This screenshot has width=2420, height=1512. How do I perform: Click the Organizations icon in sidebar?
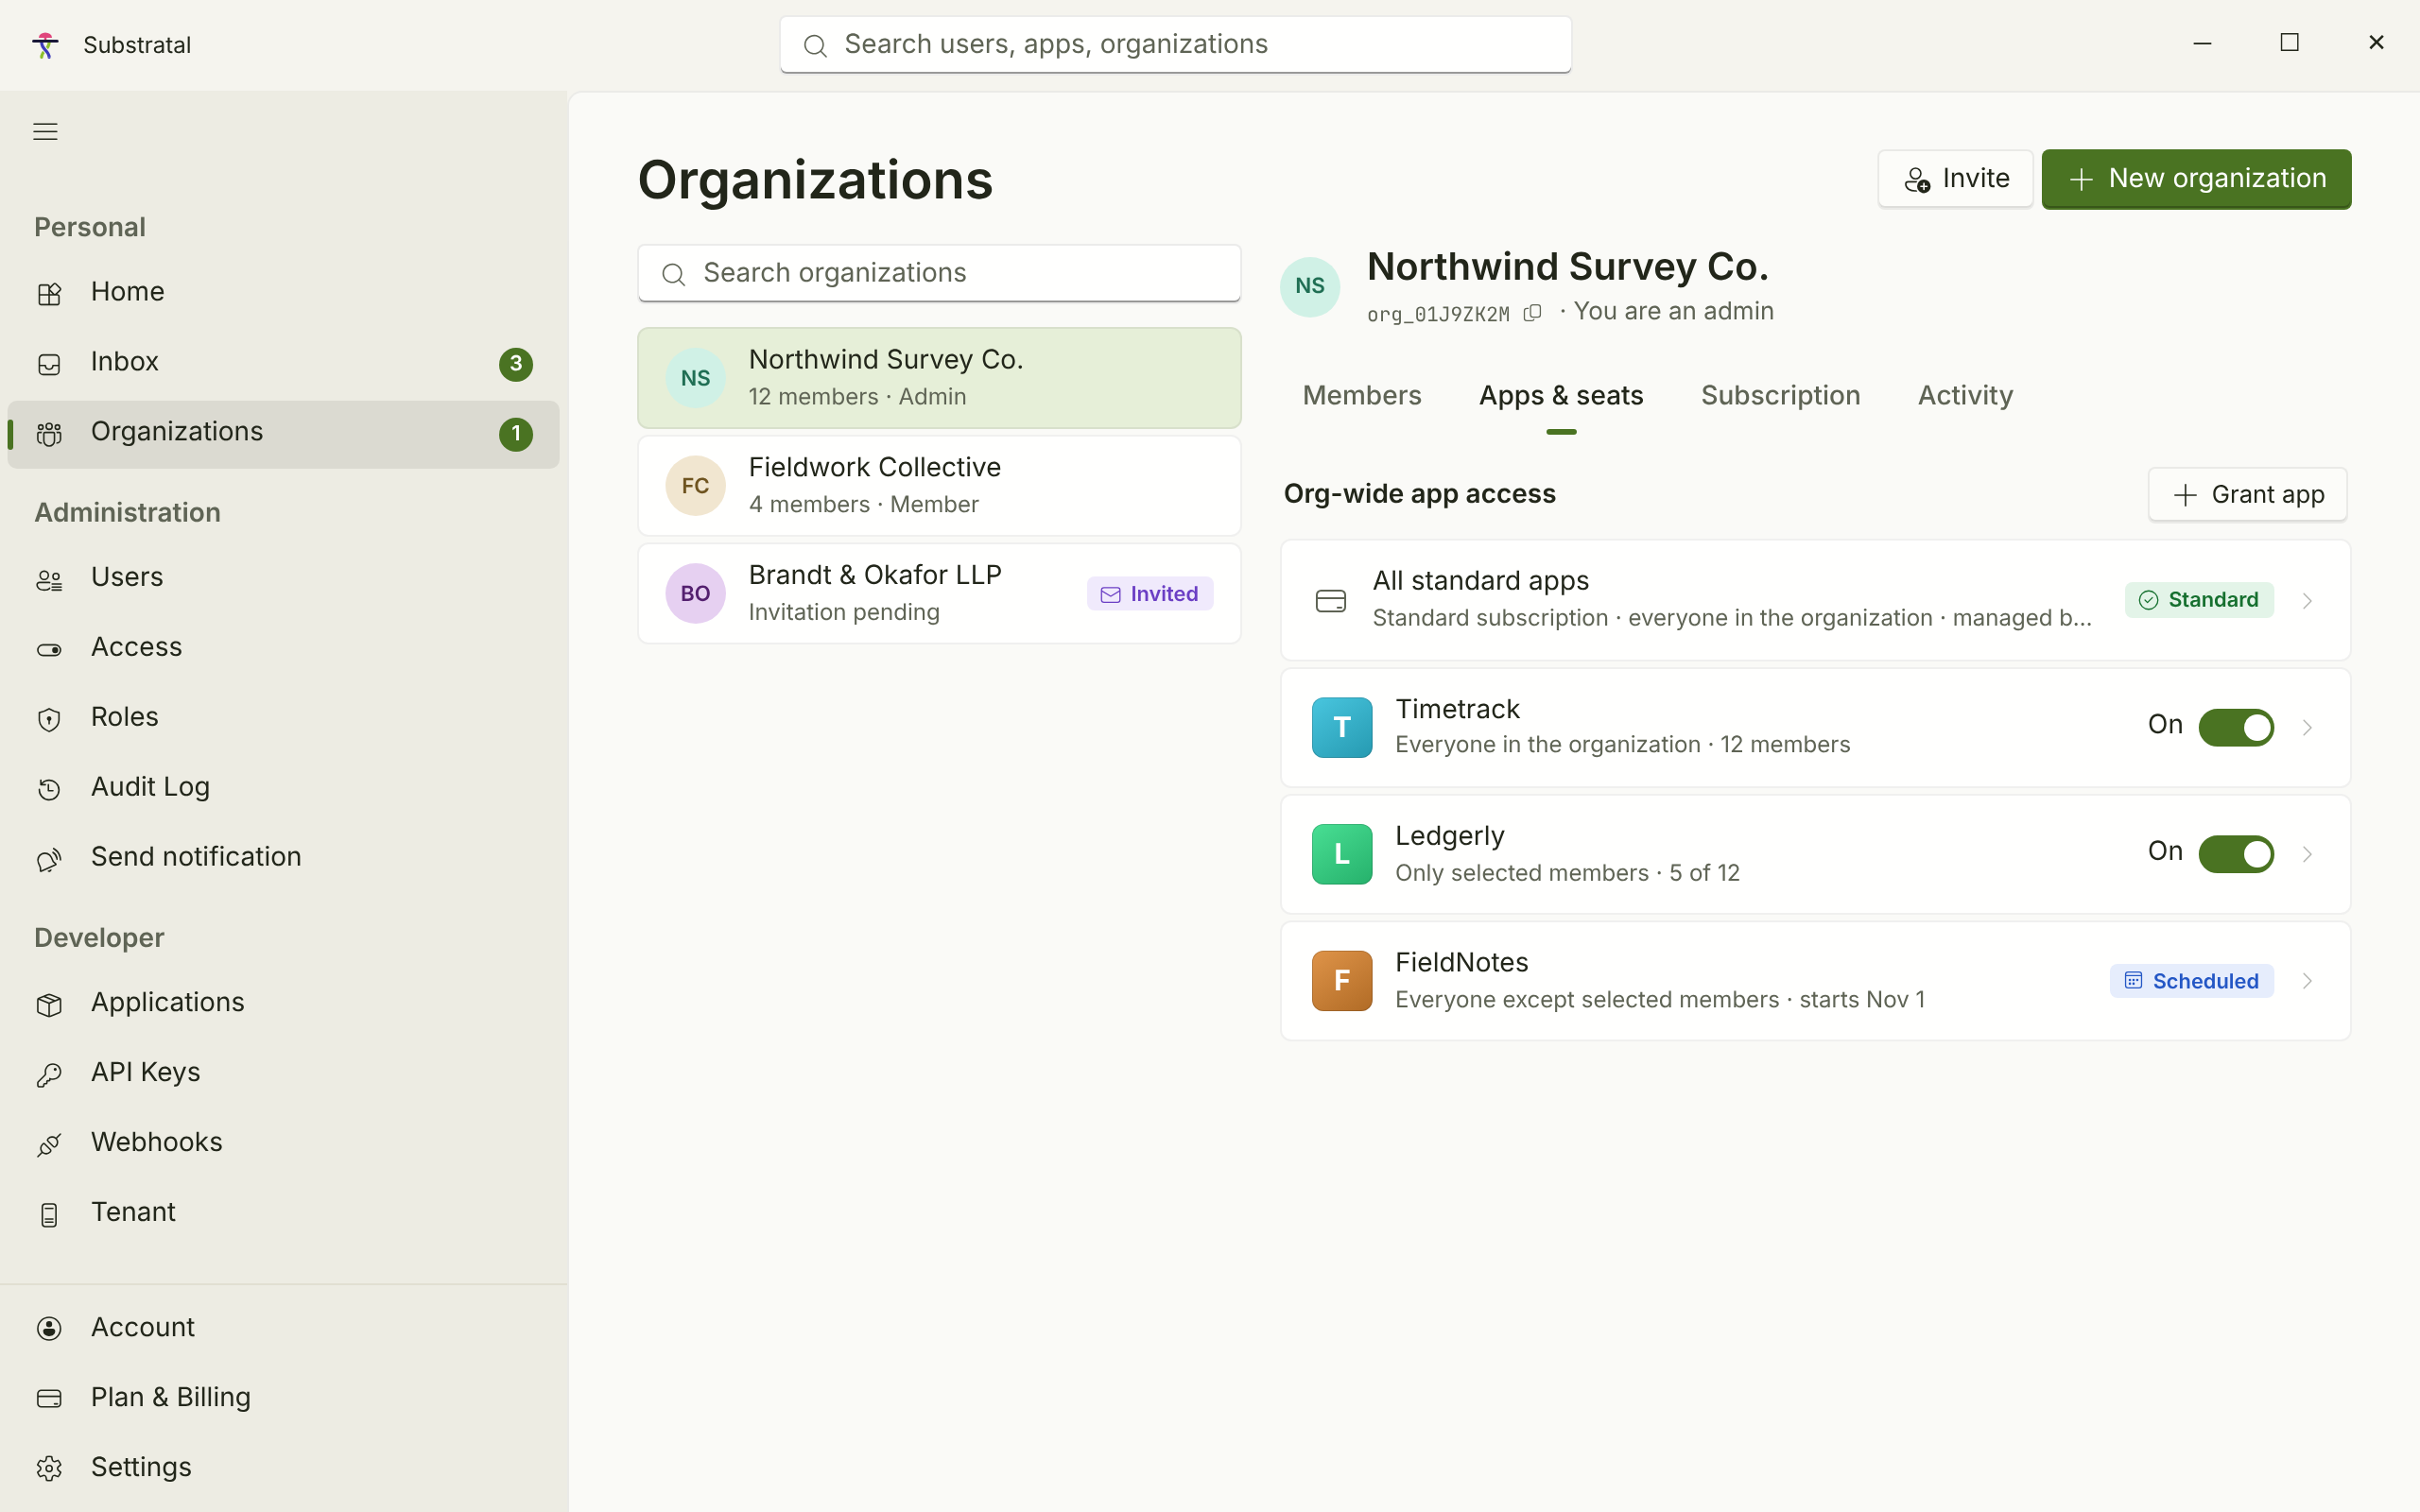click(49, 433)
